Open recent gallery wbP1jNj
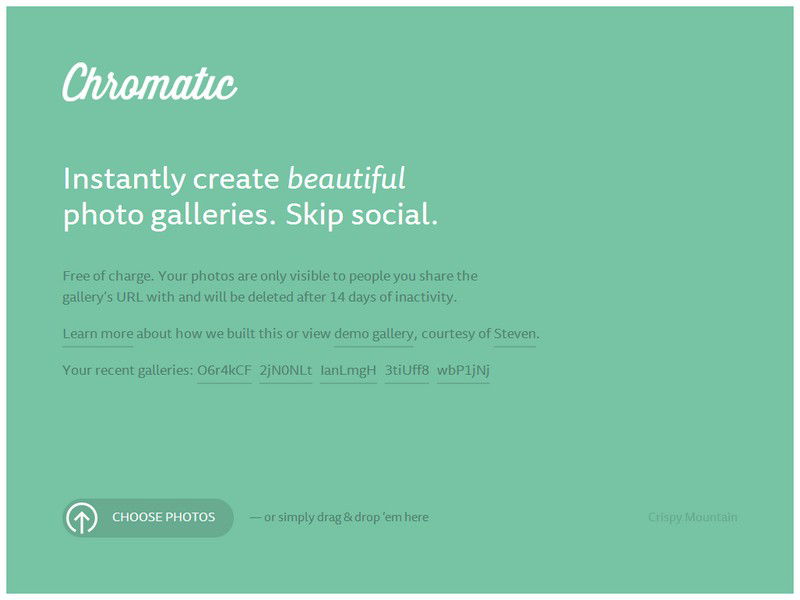Viewport: 800px width, 600px height. pos(463,370)
